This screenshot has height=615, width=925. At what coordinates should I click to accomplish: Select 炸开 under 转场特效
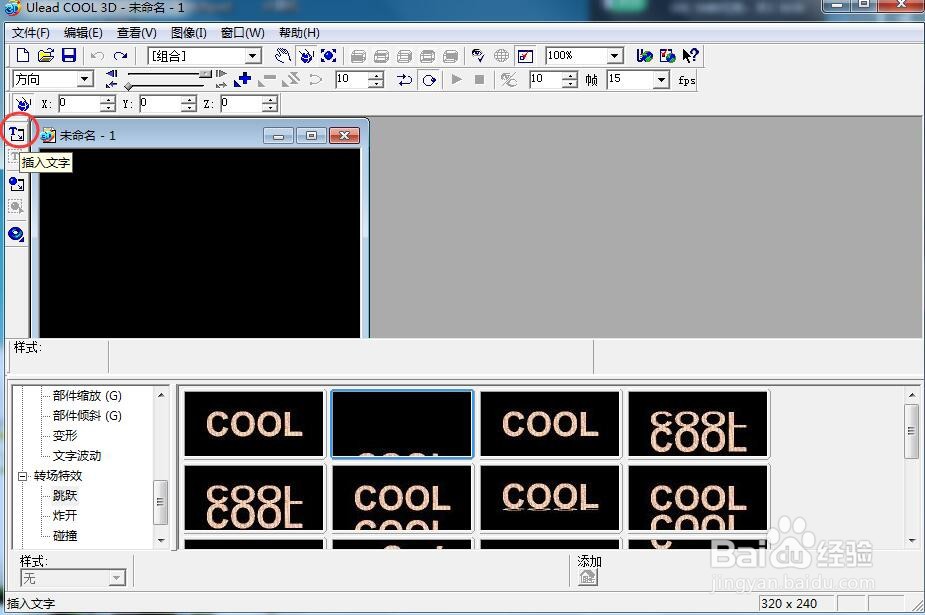click(x=65, y=516)
